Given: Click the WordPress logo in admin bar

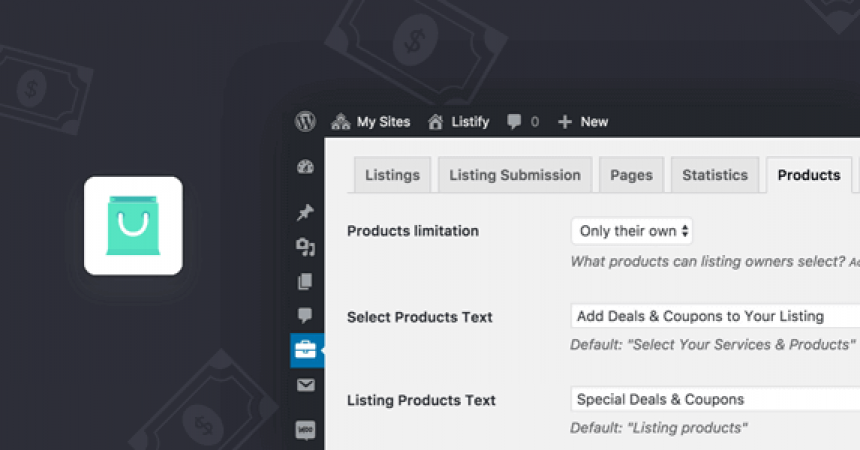Looking at the screenshot, I should [x=305, y=121].
